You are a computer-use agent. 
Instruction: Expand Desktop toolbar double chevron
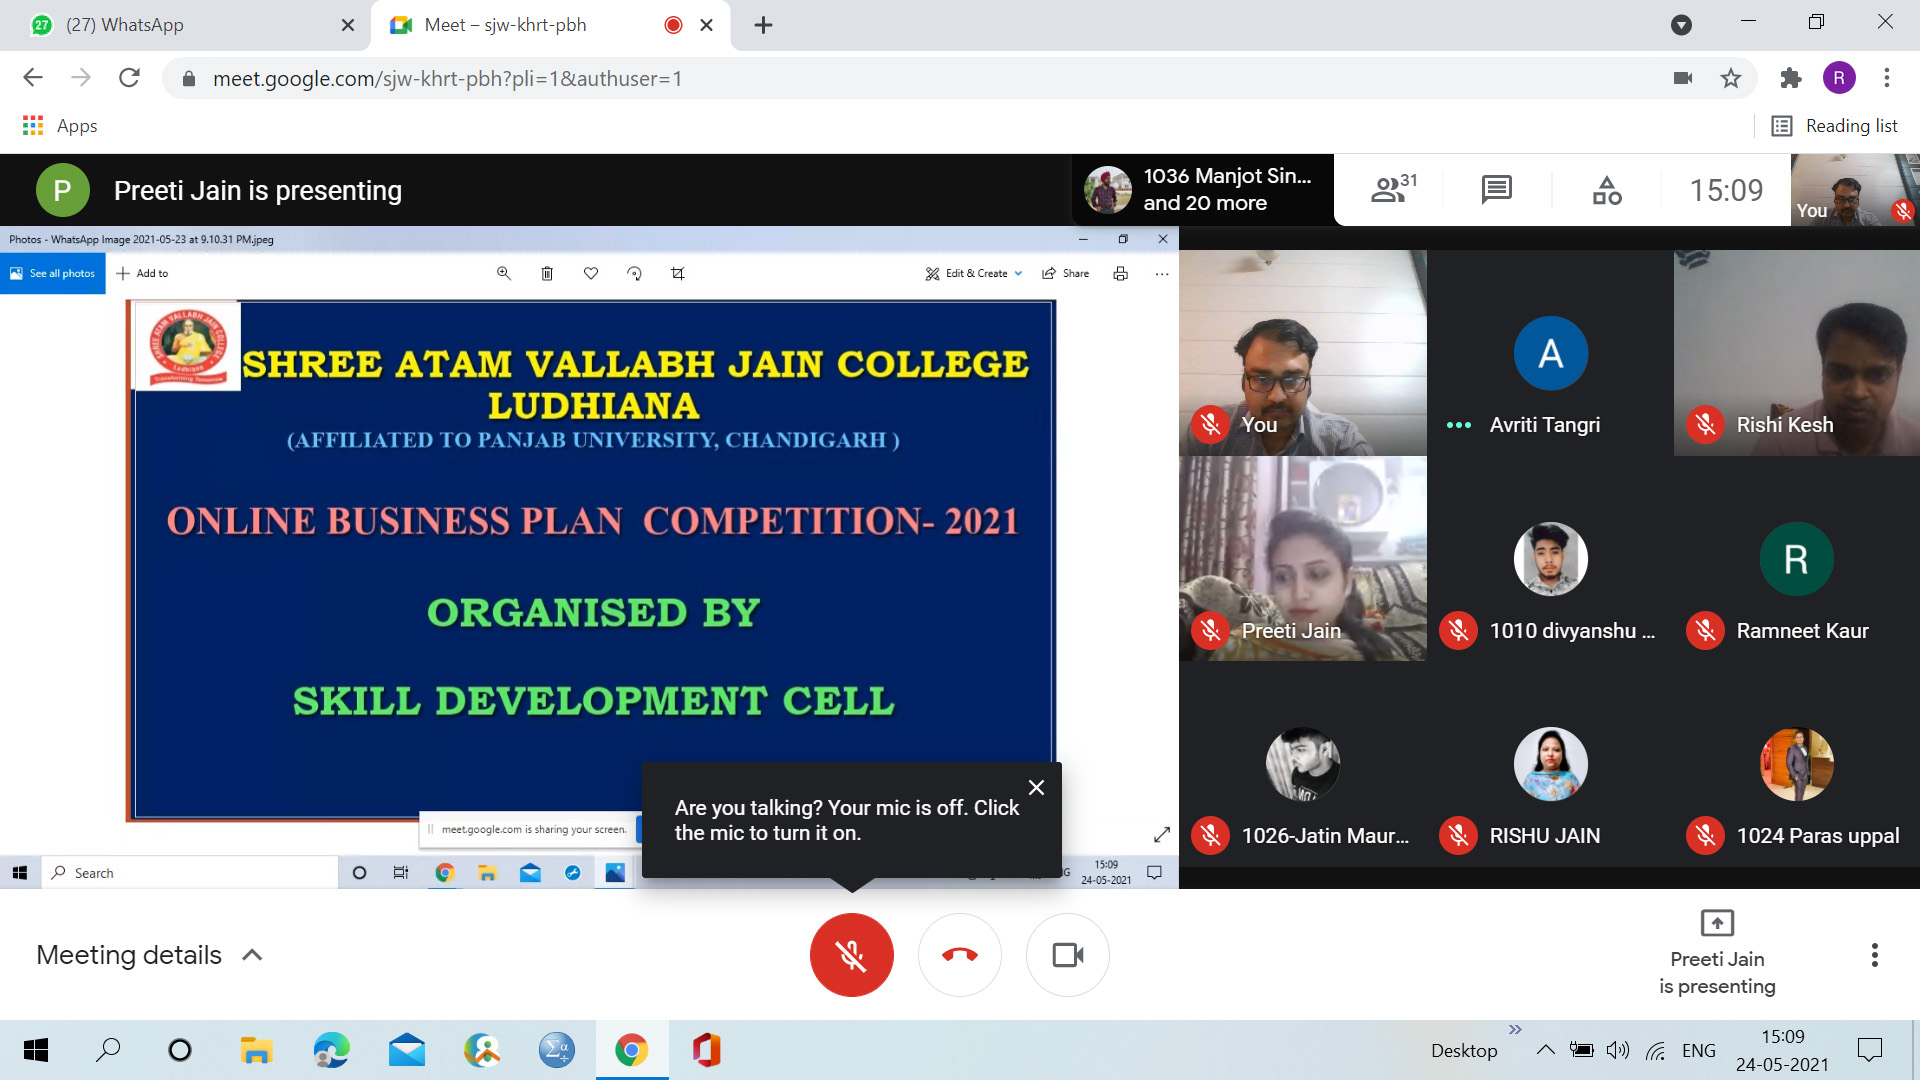click(x=1515, y=1029)
